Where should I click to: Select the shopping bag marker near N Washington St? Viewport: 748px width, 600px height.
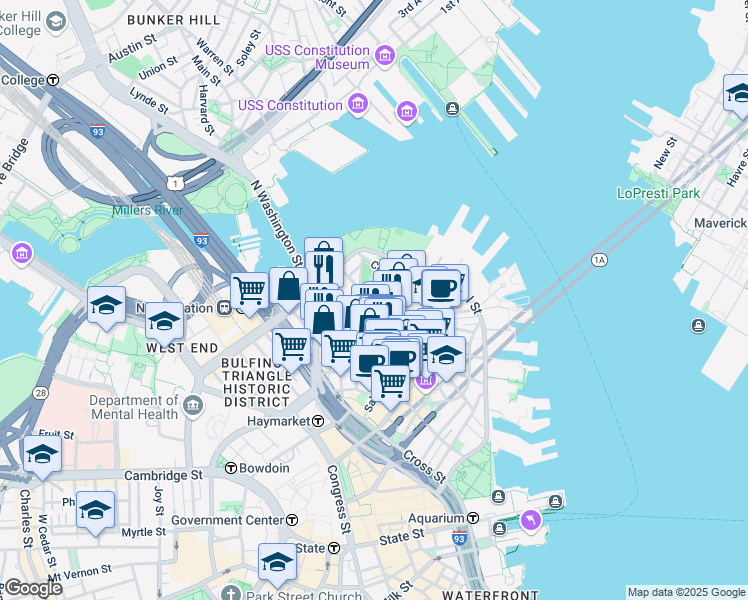288,286
